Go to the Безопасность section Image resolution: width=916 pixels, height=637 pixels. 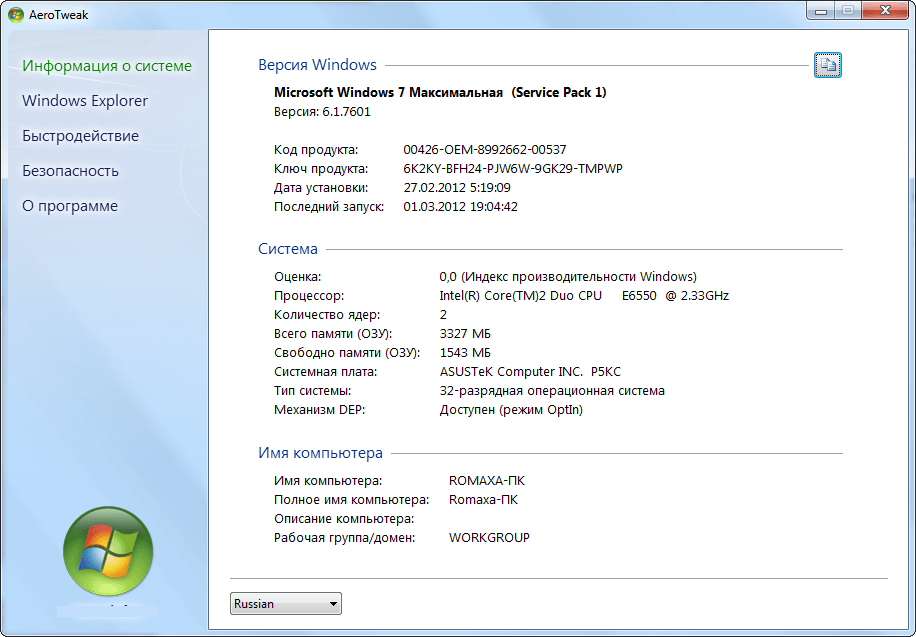[70, 171]
